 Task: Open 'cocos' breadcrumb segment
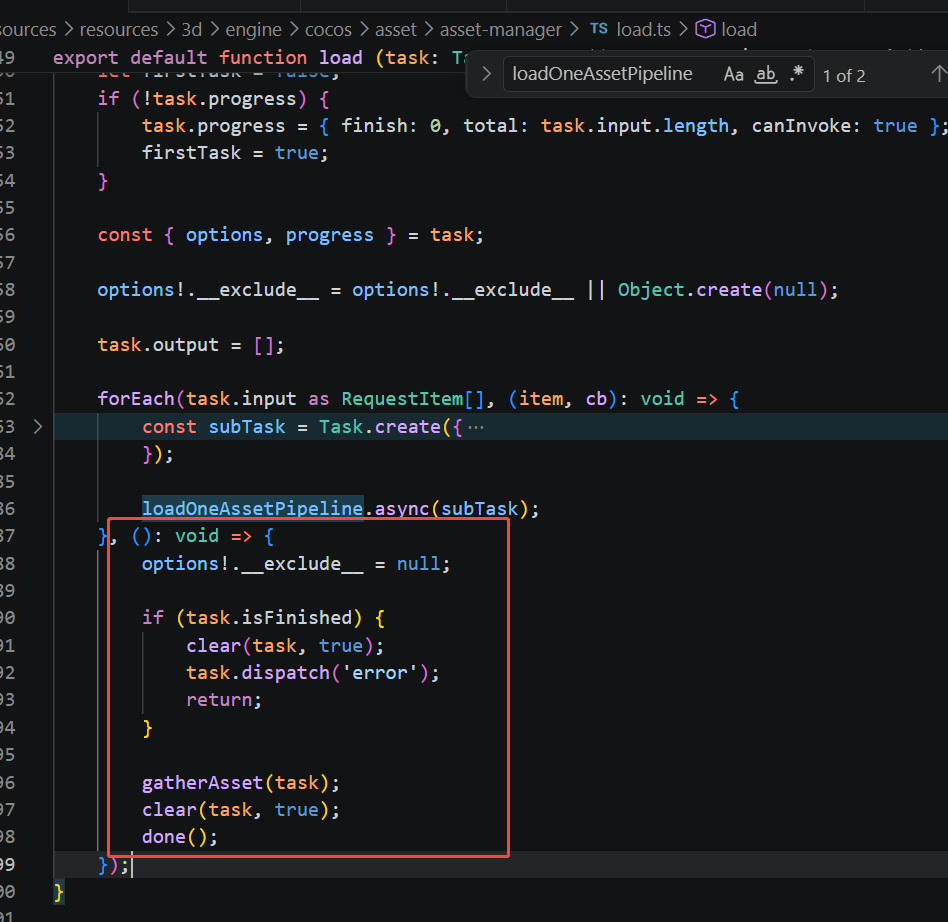pos(328,30)
